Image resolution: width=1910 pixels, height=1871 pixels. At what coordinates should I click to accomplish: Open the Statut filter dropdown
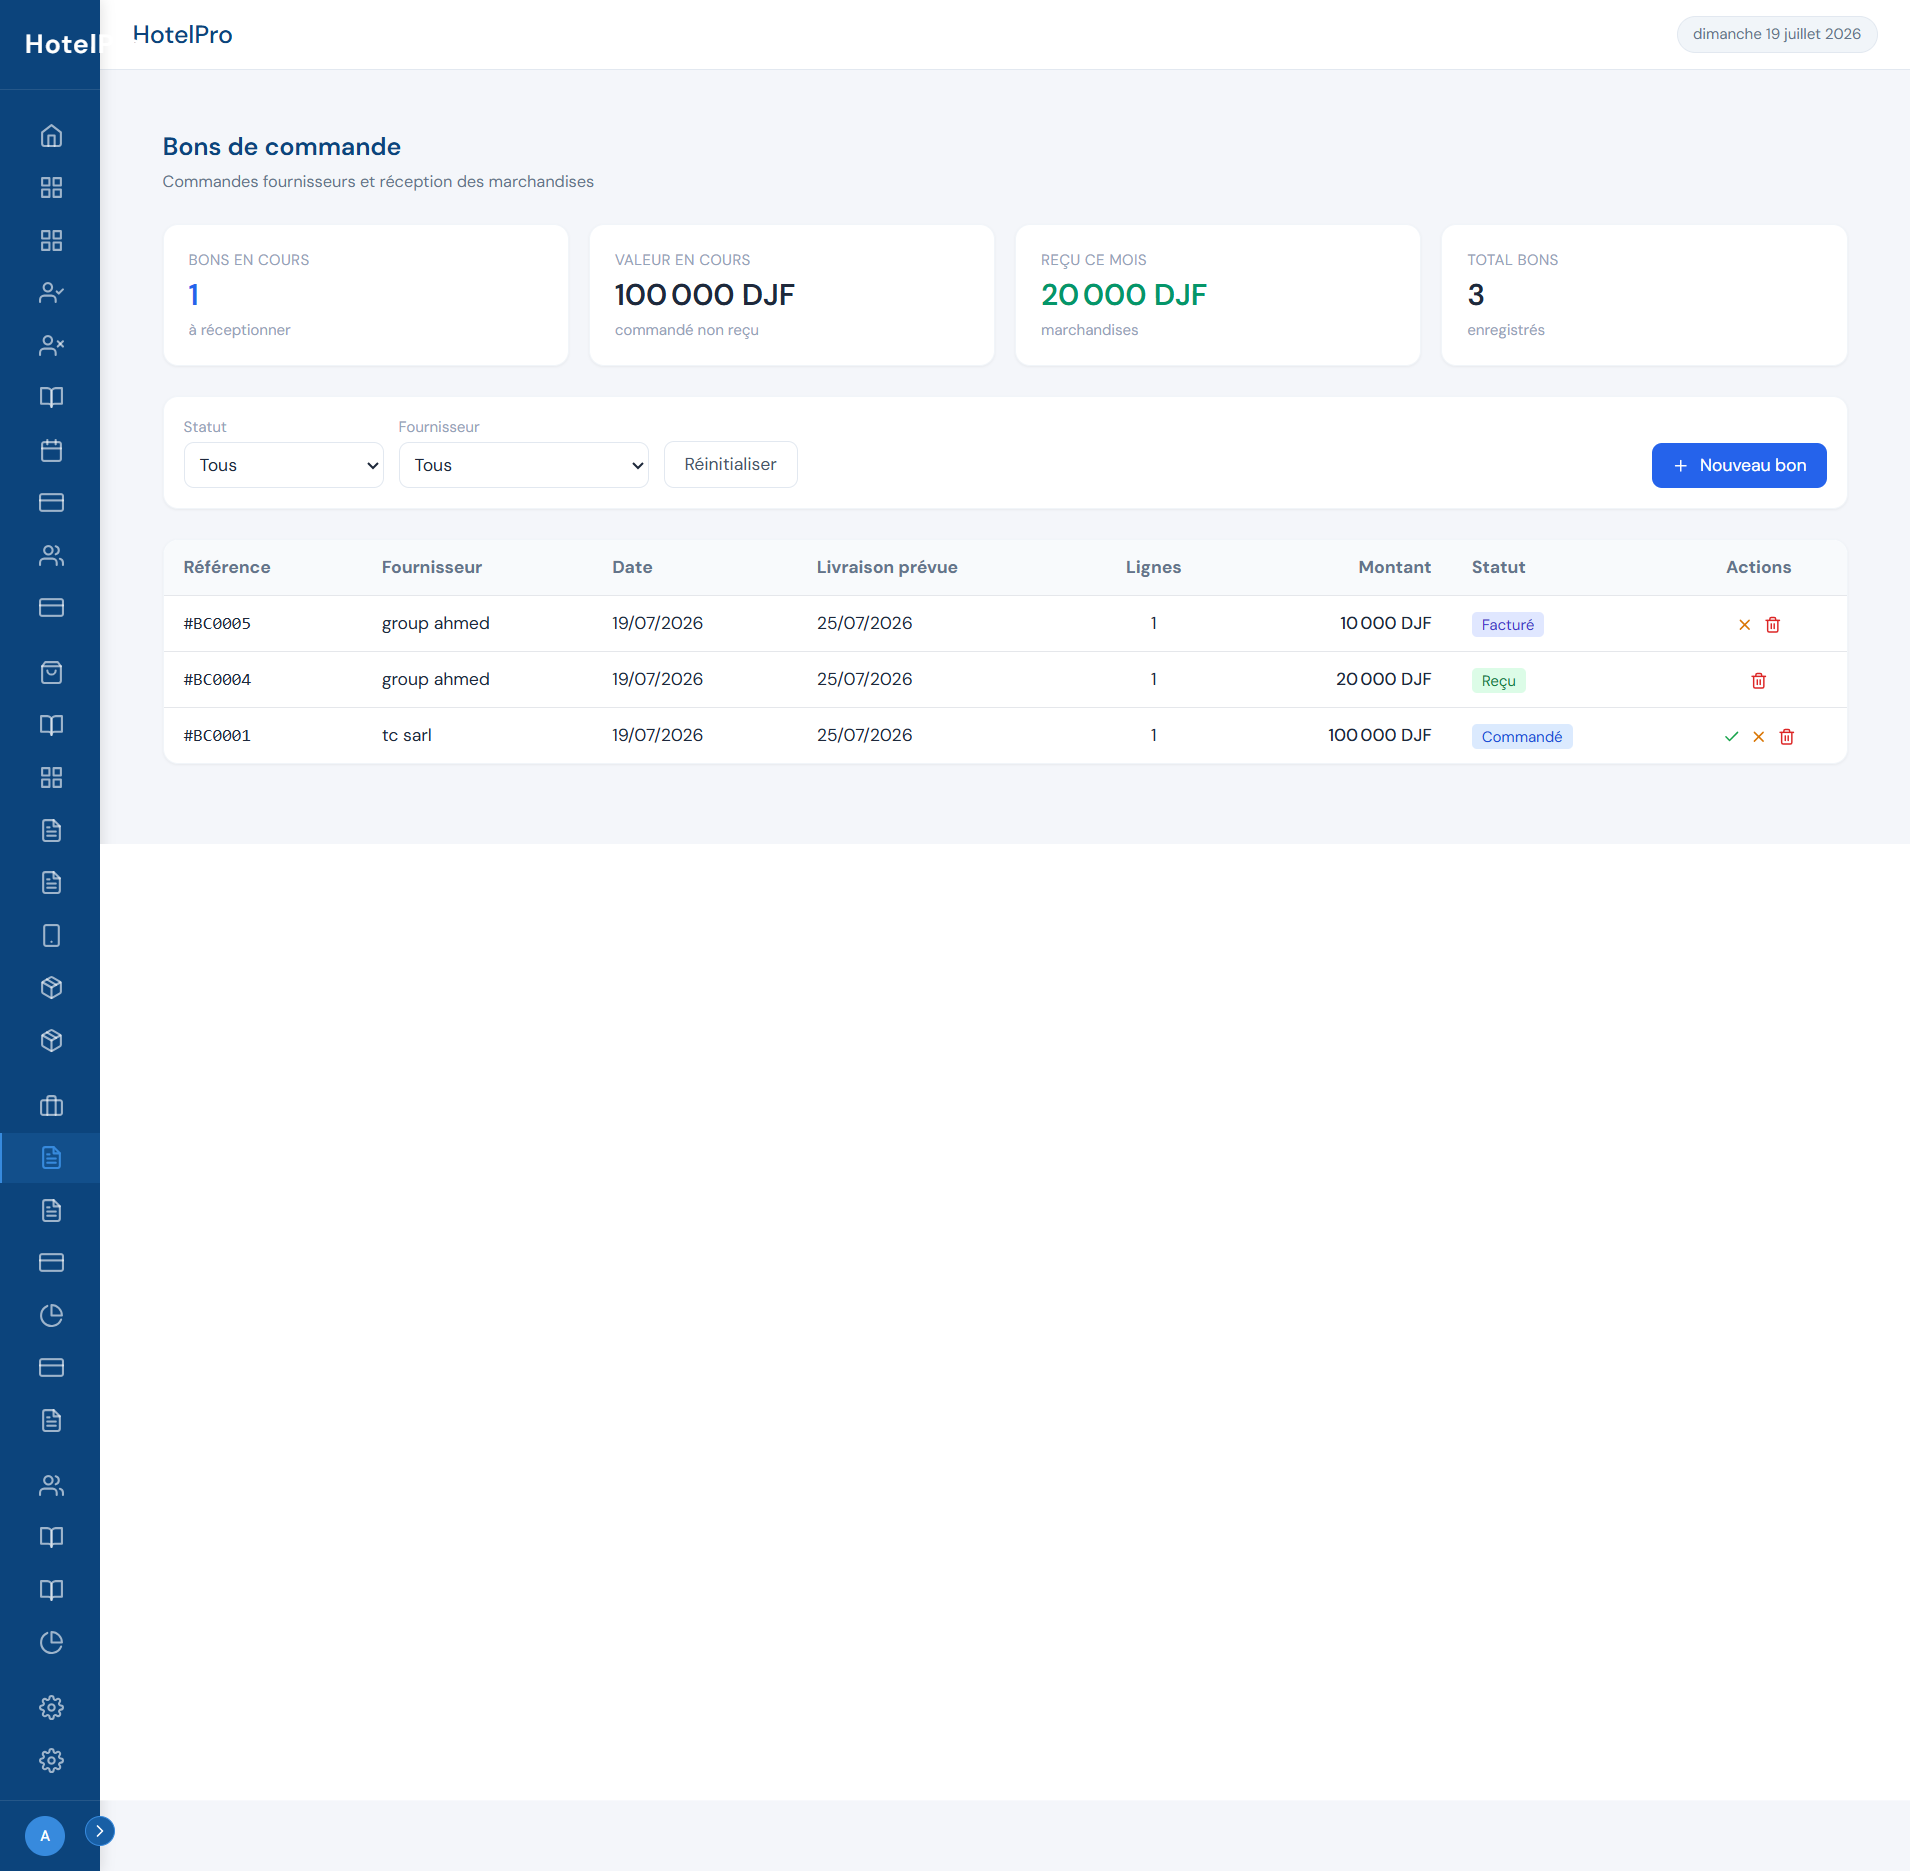284,465
